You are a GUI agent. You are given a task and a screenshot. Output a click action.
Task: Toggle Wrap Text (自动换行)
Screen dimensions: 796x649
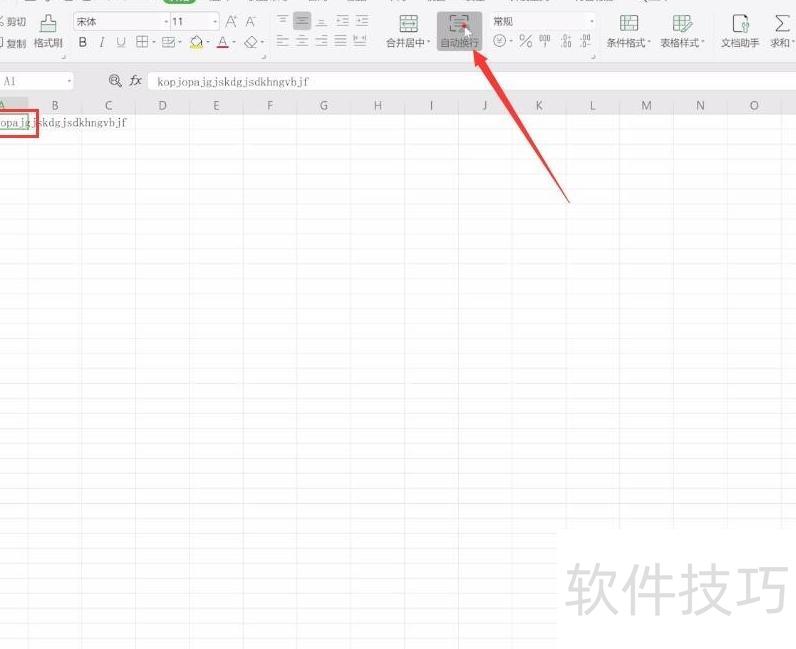tap(459, 31)
